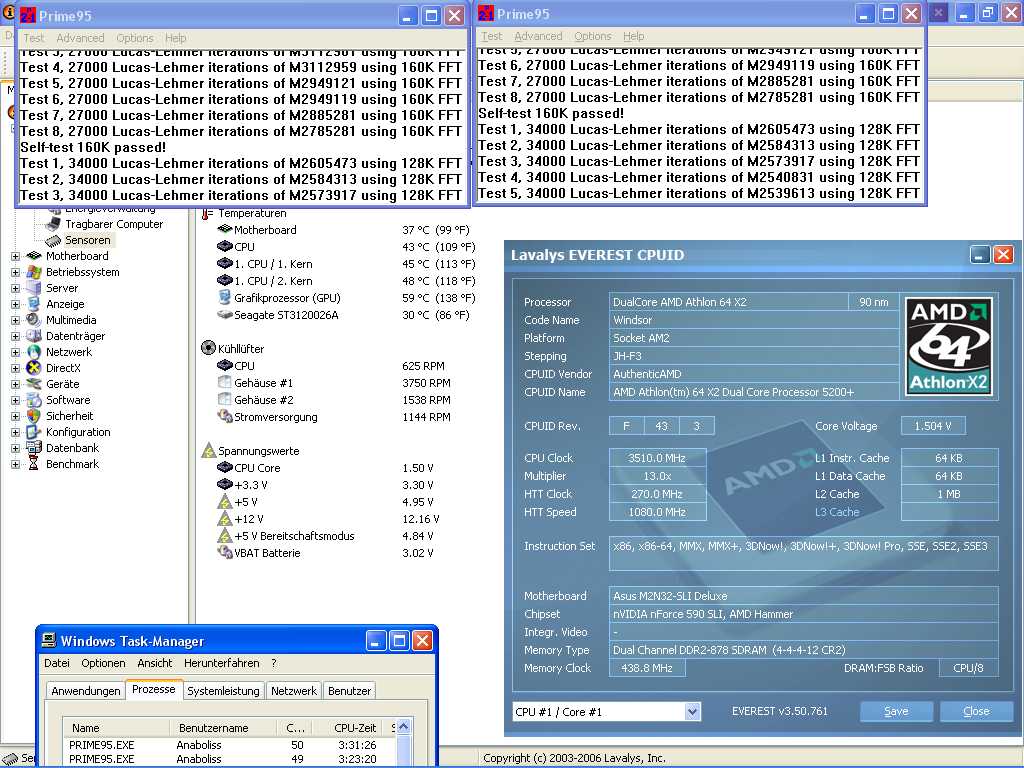
Task: Click the VBAT Batterie icon
Action: point(225,552)
